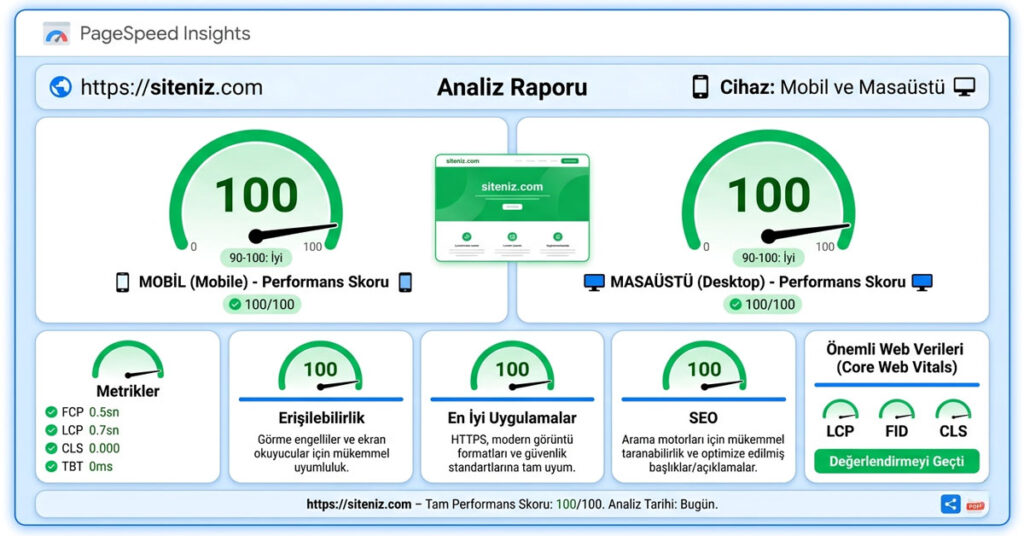The image size is (1024, 536).
Task: Click the LCP mini gauge in Core Web Vitals
Action: (840, 409)
